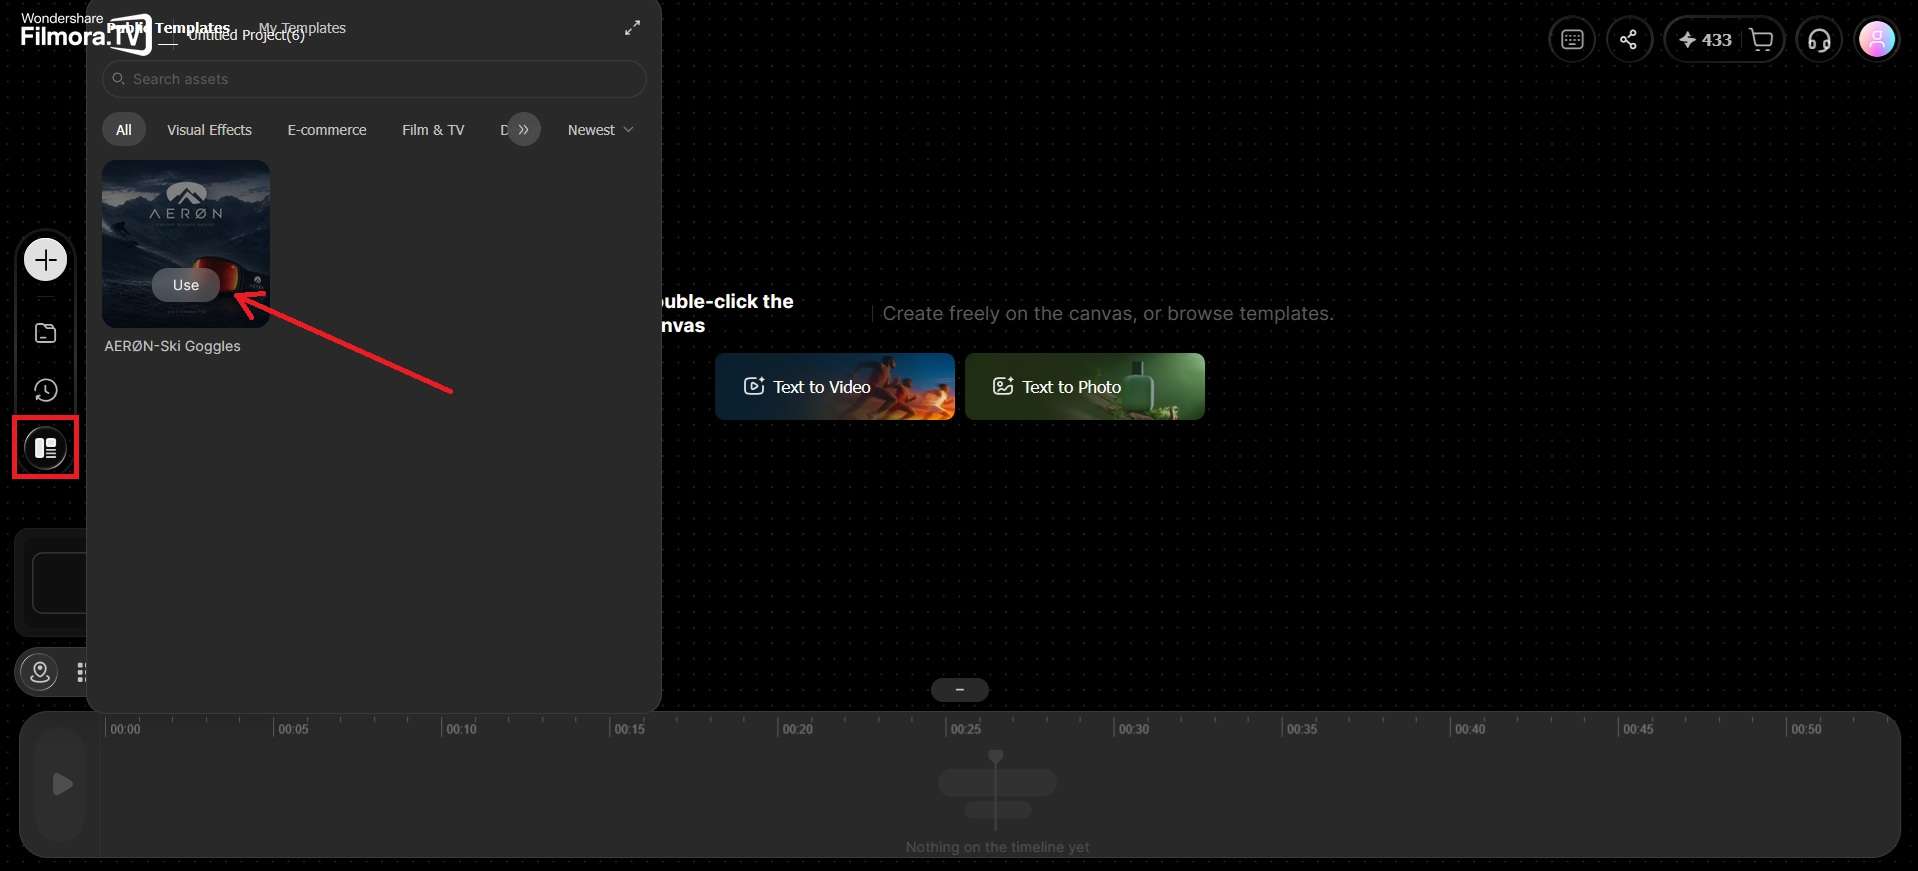The image size is (1918, 871).
Task: Open the user profile avatar
Action: point(1877,40)
